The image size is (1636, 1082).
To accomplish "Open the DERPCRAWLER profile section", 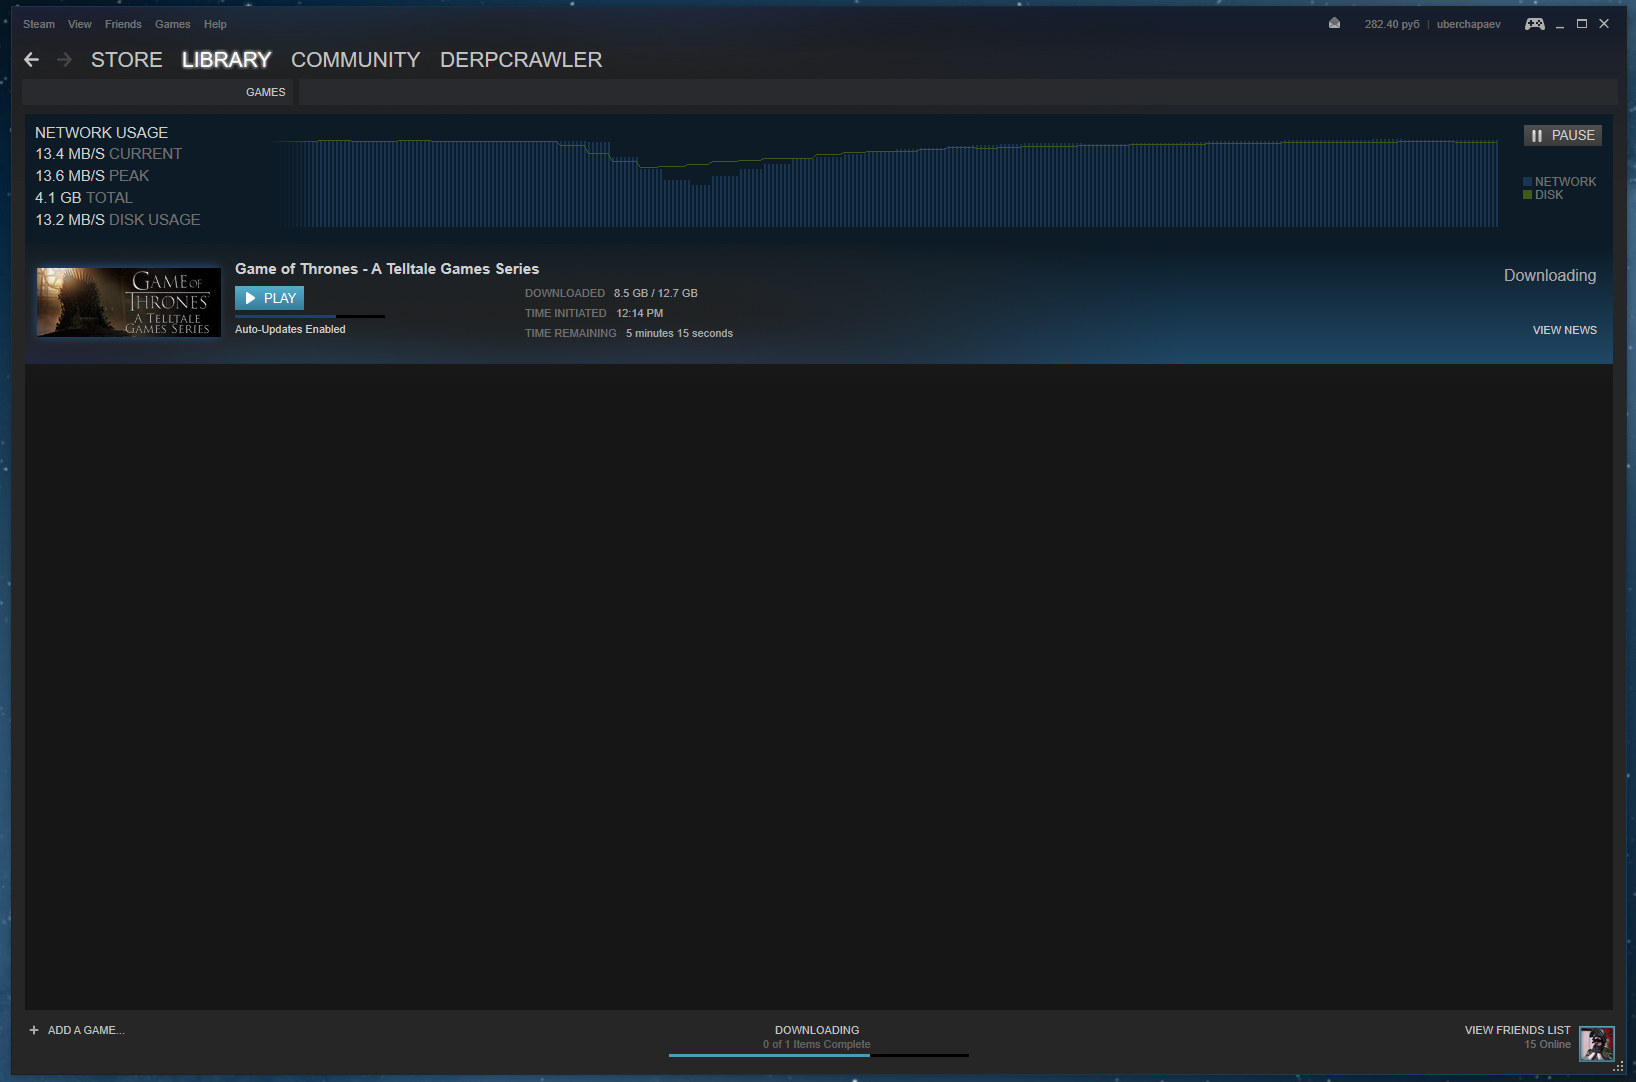I will (521, 60).
